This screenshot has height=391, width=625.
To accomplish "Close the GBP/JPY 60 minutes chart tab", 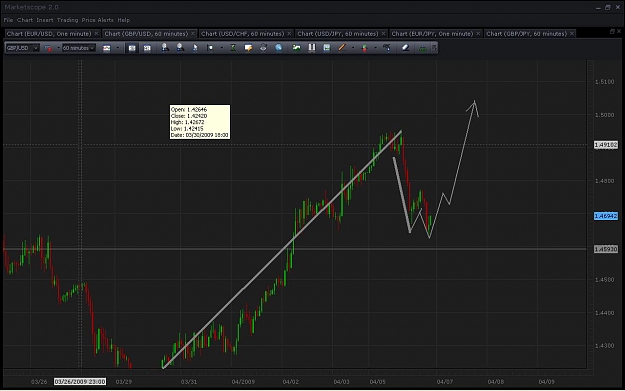I will click(x=572, y=33).
